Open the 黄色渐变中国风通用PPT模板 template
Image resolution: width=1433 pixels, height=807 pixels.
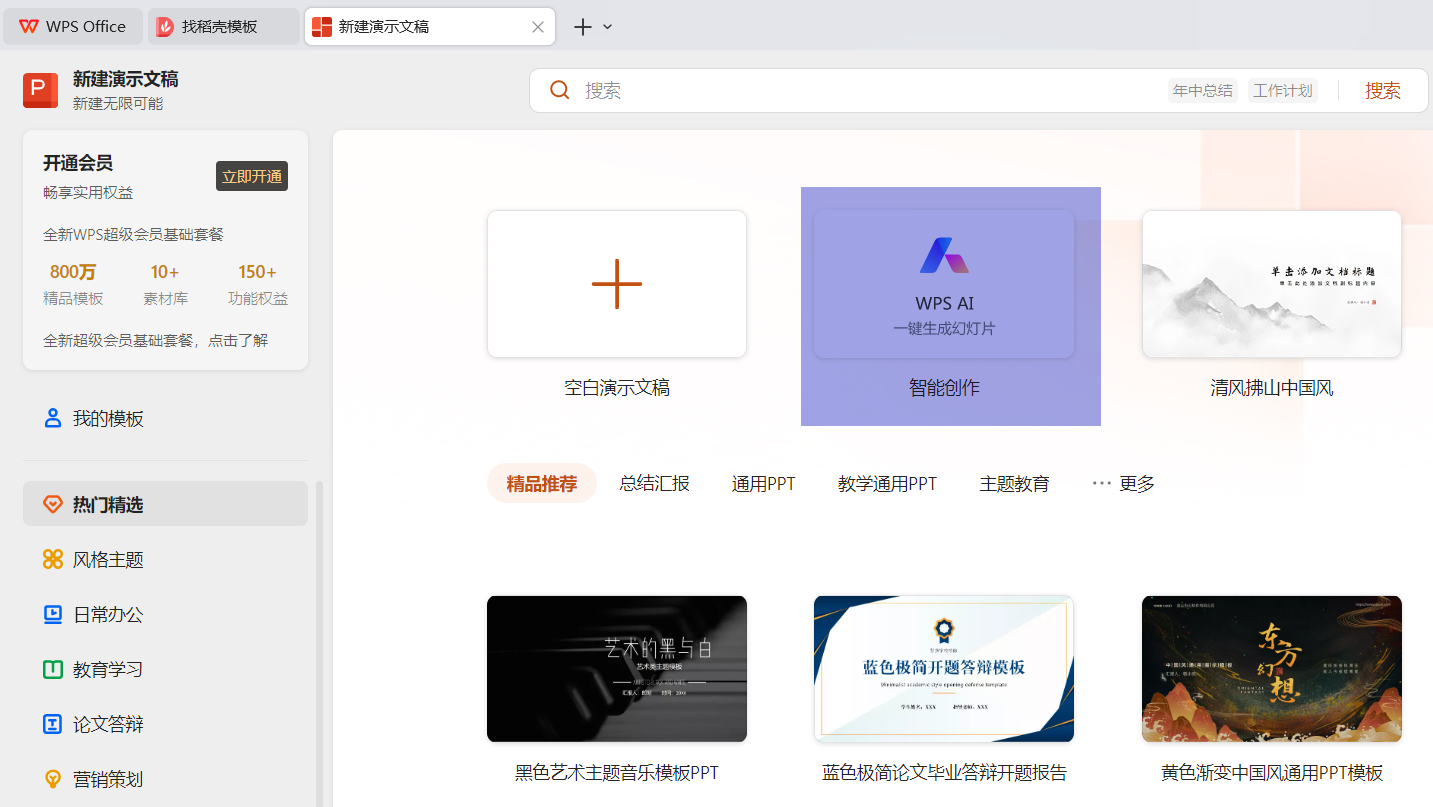(x=1271, y=669)
